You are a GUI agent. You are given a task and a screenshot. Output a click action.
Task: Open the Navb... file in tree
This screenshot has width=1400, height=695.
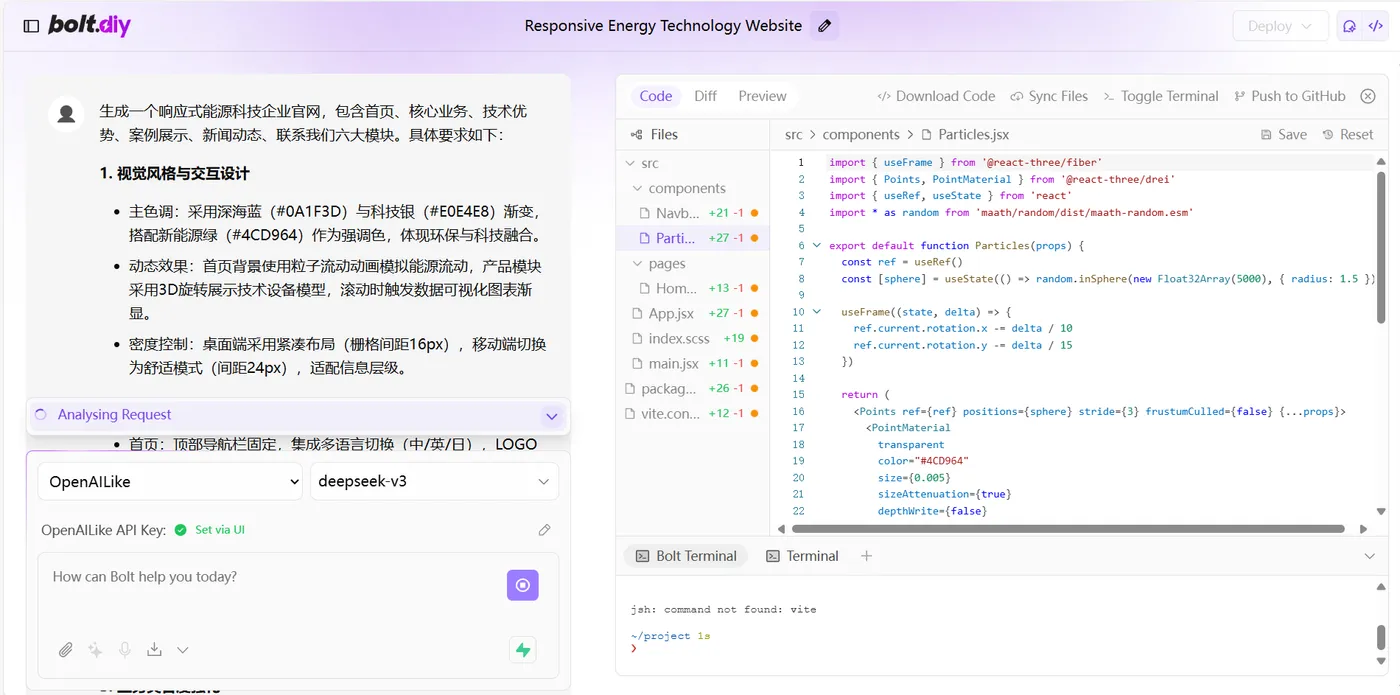tap(694, 213)
